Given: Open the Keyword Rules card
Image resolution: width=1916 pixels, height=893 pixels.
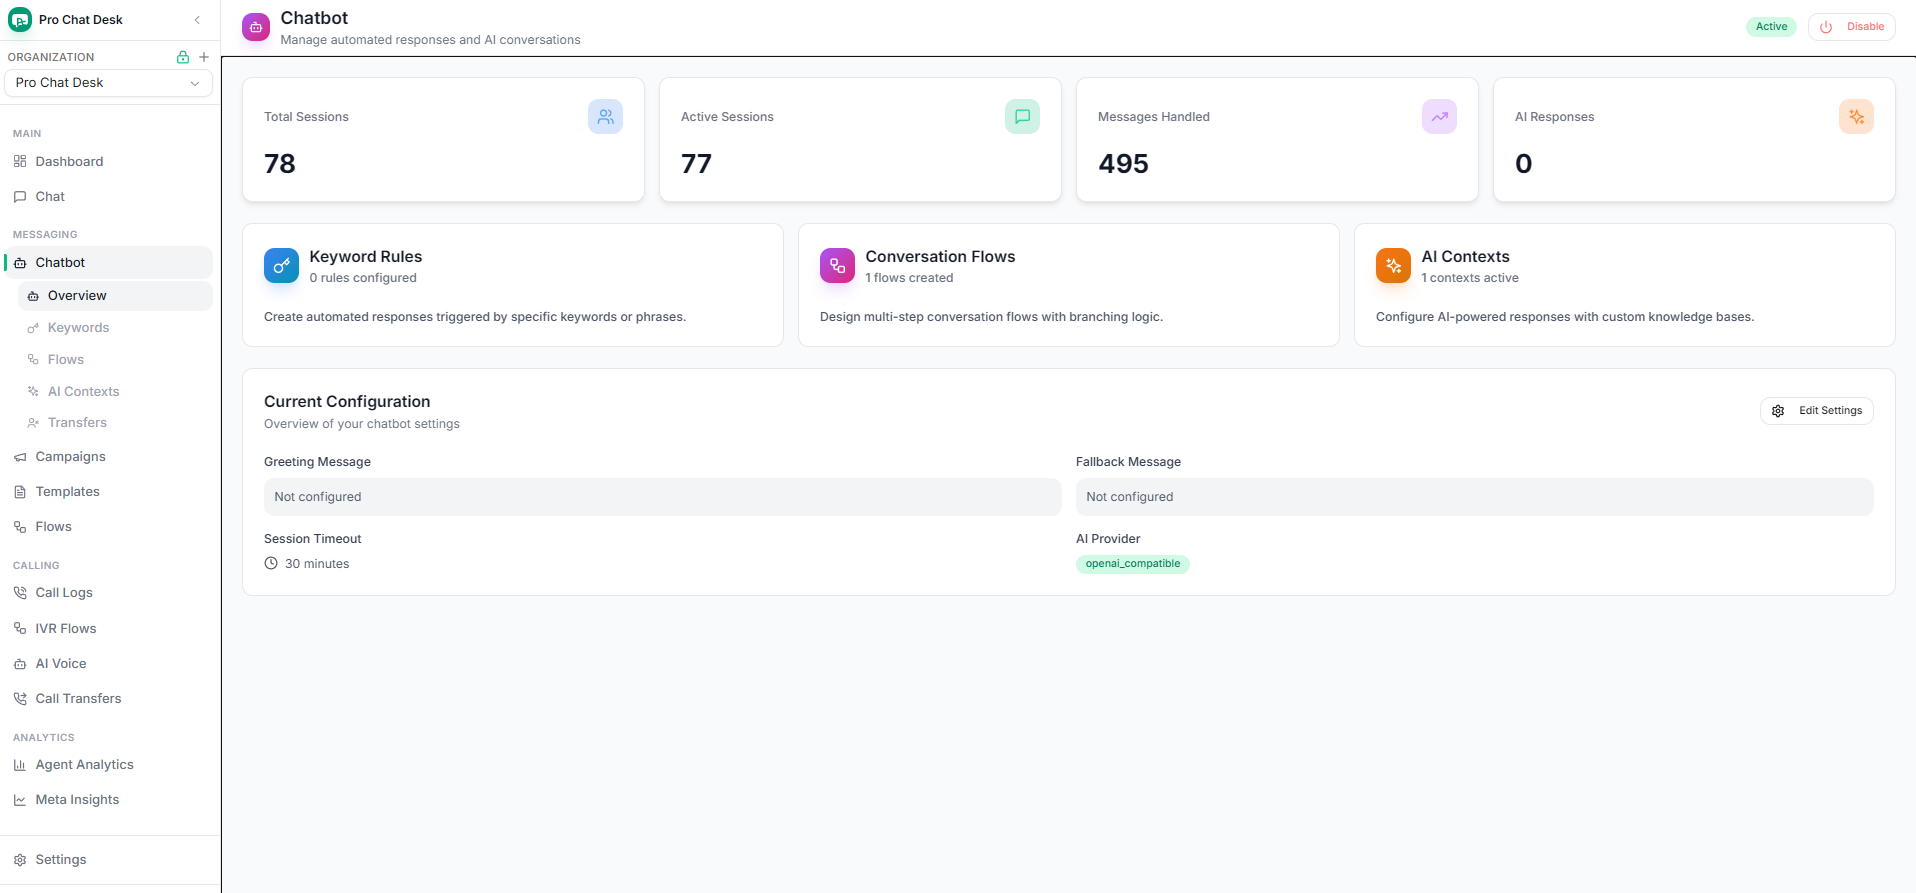Looking at the screenshot, I should (x=513, y=285).
